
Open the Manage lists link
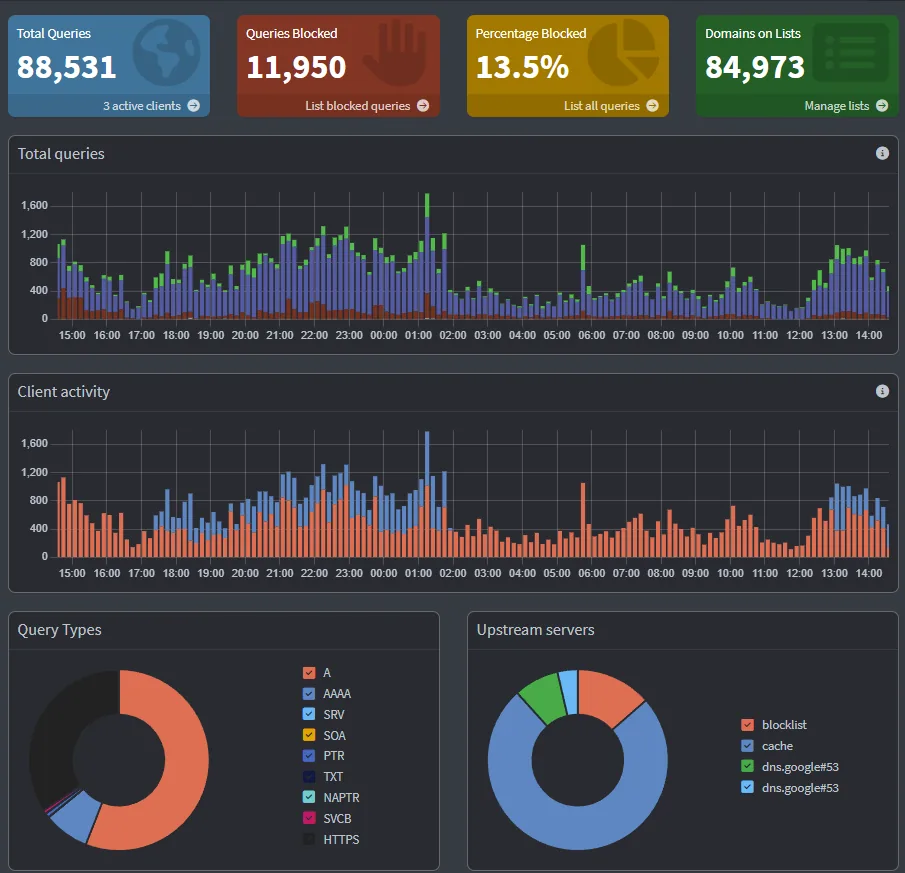[x=836, y=106]
